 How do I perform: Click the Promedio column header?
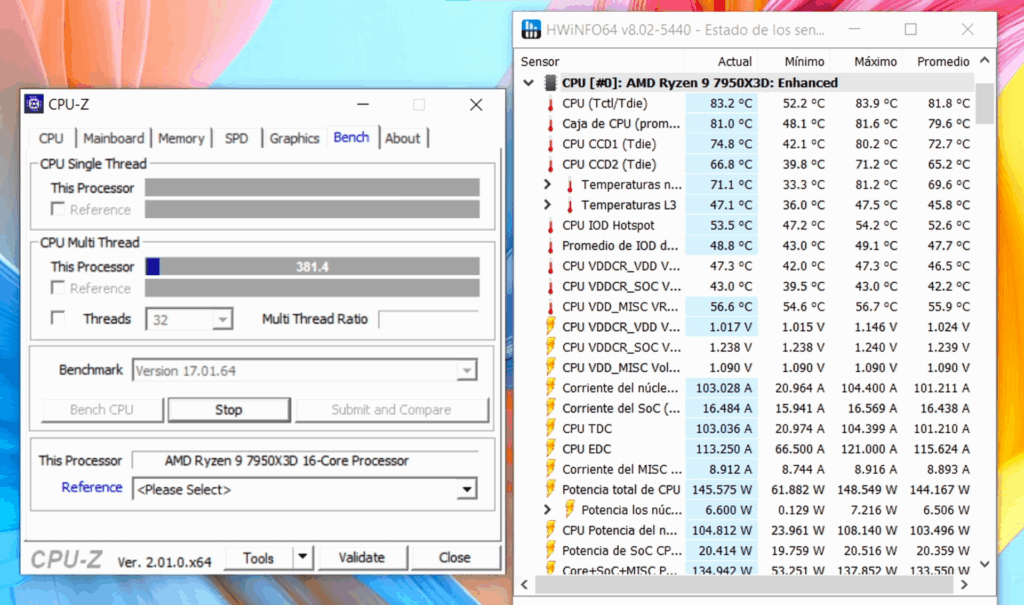pos(942,62)
